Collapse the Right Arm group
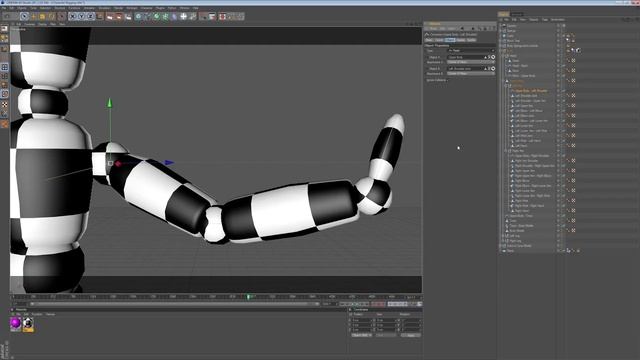This screenshot has width=640, height=360. (x=507, y=151)
